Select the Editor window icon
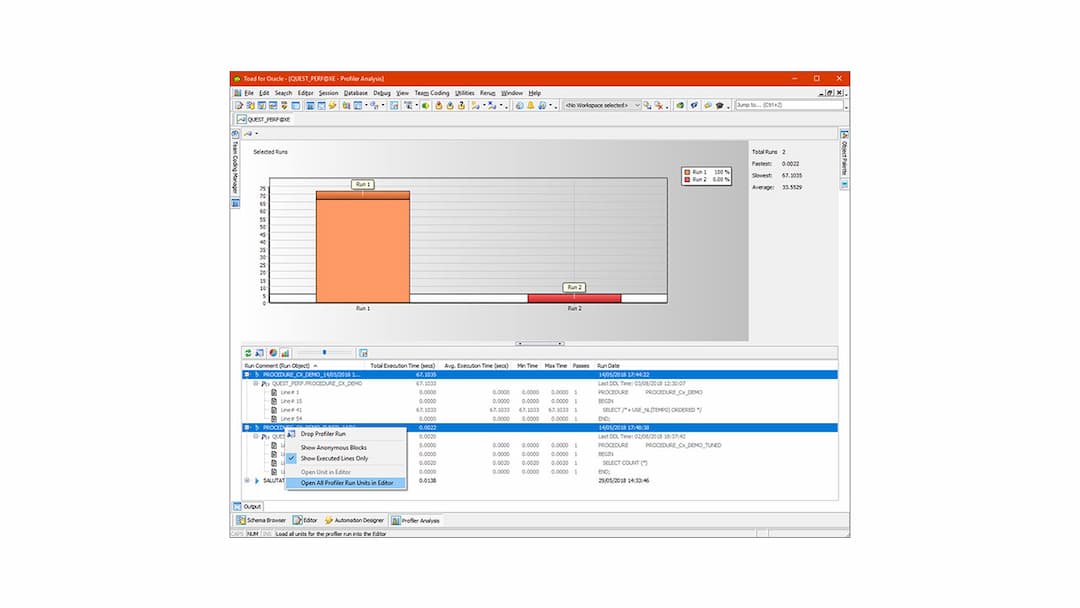Image resolution: width=1080 pixels, height=608 pixels. (297, 520)
